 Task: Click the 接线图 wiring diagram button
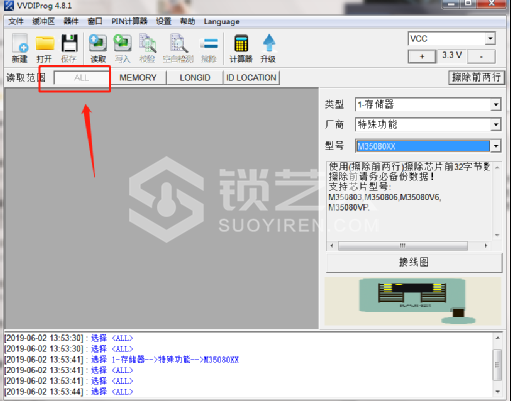point(414,262)
